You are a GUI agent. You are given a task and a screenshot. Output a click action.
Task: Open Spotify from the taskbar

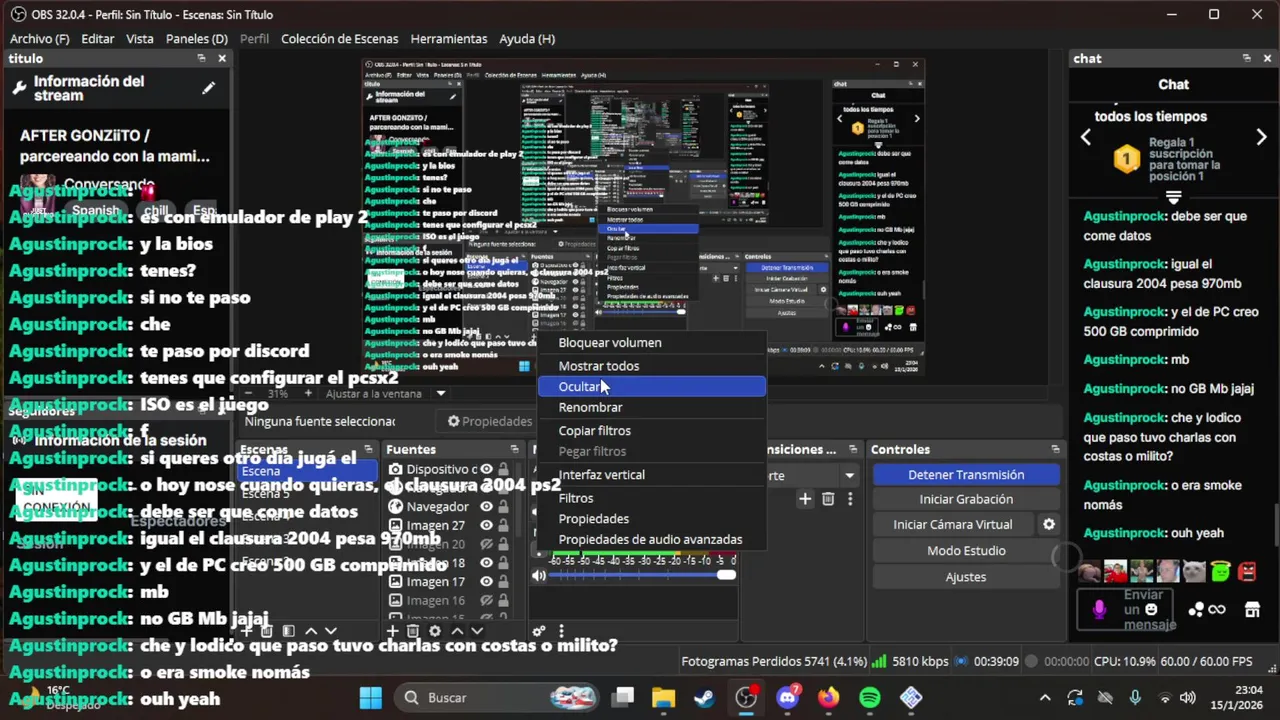pos(869,697)
